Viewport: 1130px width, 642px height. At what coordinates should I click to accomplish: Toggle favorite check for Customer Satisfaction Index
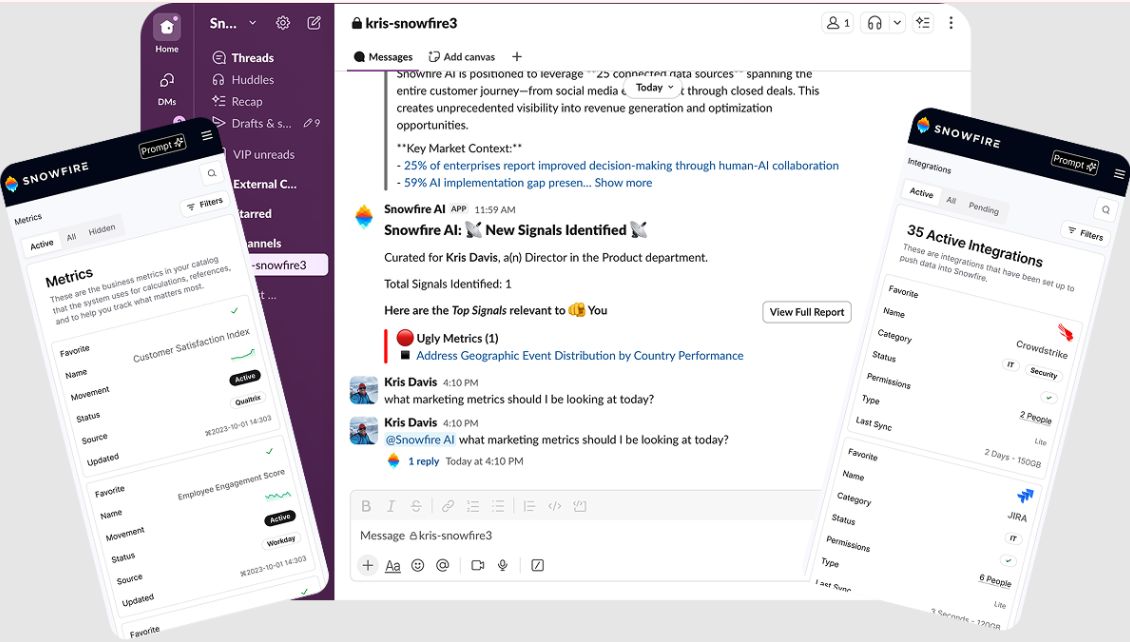(234, 311)
